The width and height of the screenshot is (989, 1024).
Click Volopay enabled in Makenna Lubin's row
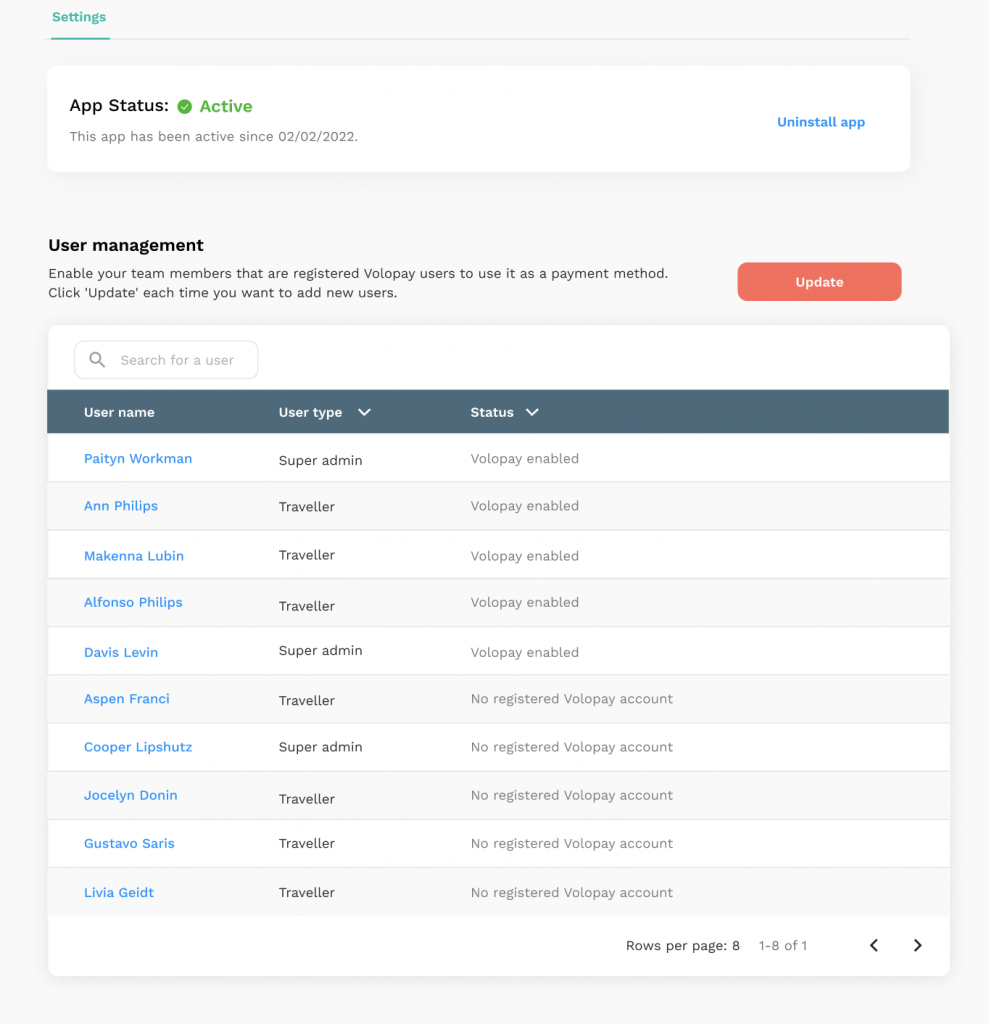coord(525,556)
